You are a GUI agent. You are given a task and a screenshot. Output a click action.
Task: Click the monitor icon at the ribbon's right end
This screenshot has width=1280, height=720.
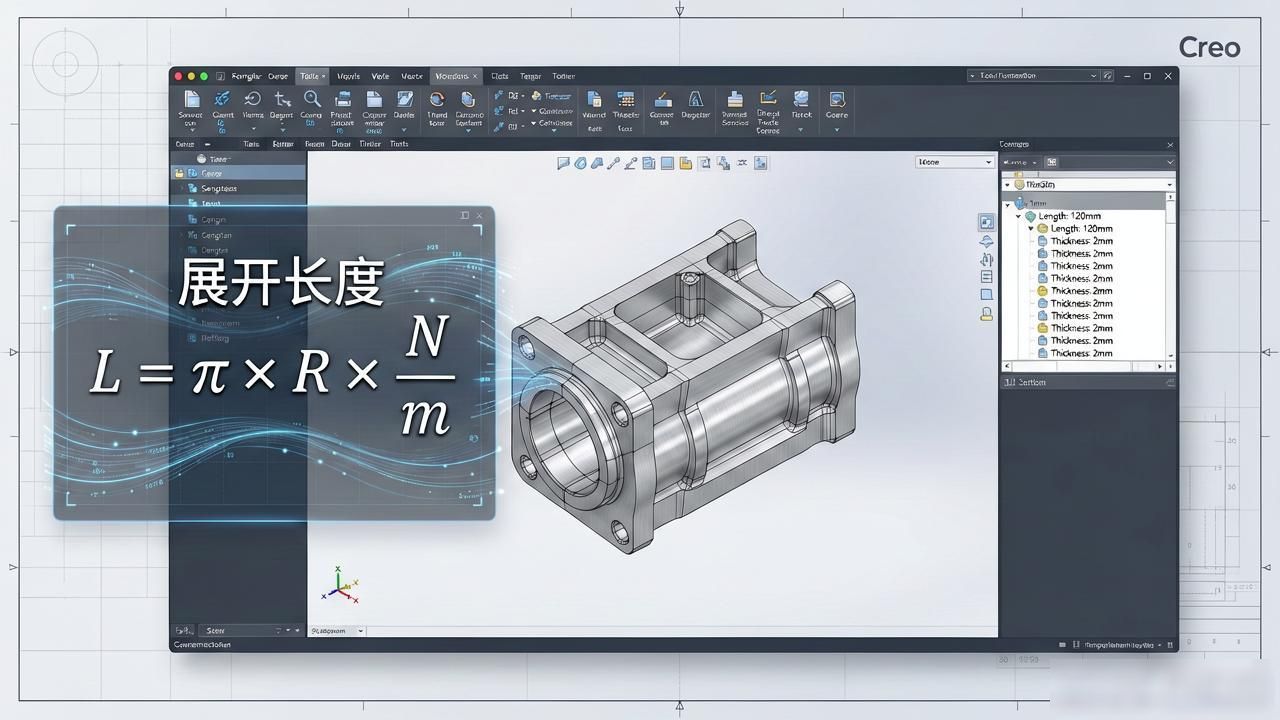(837, 99)
